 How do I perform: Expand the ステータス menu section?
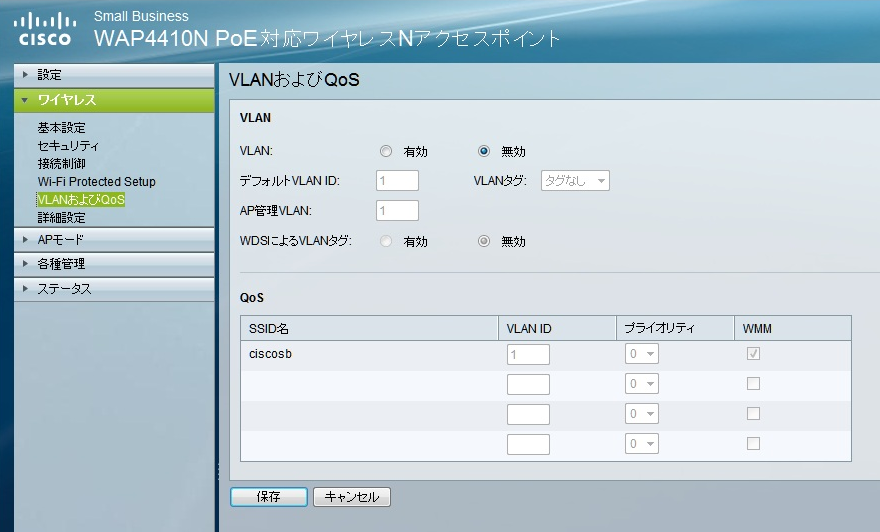tap(114, 289)
